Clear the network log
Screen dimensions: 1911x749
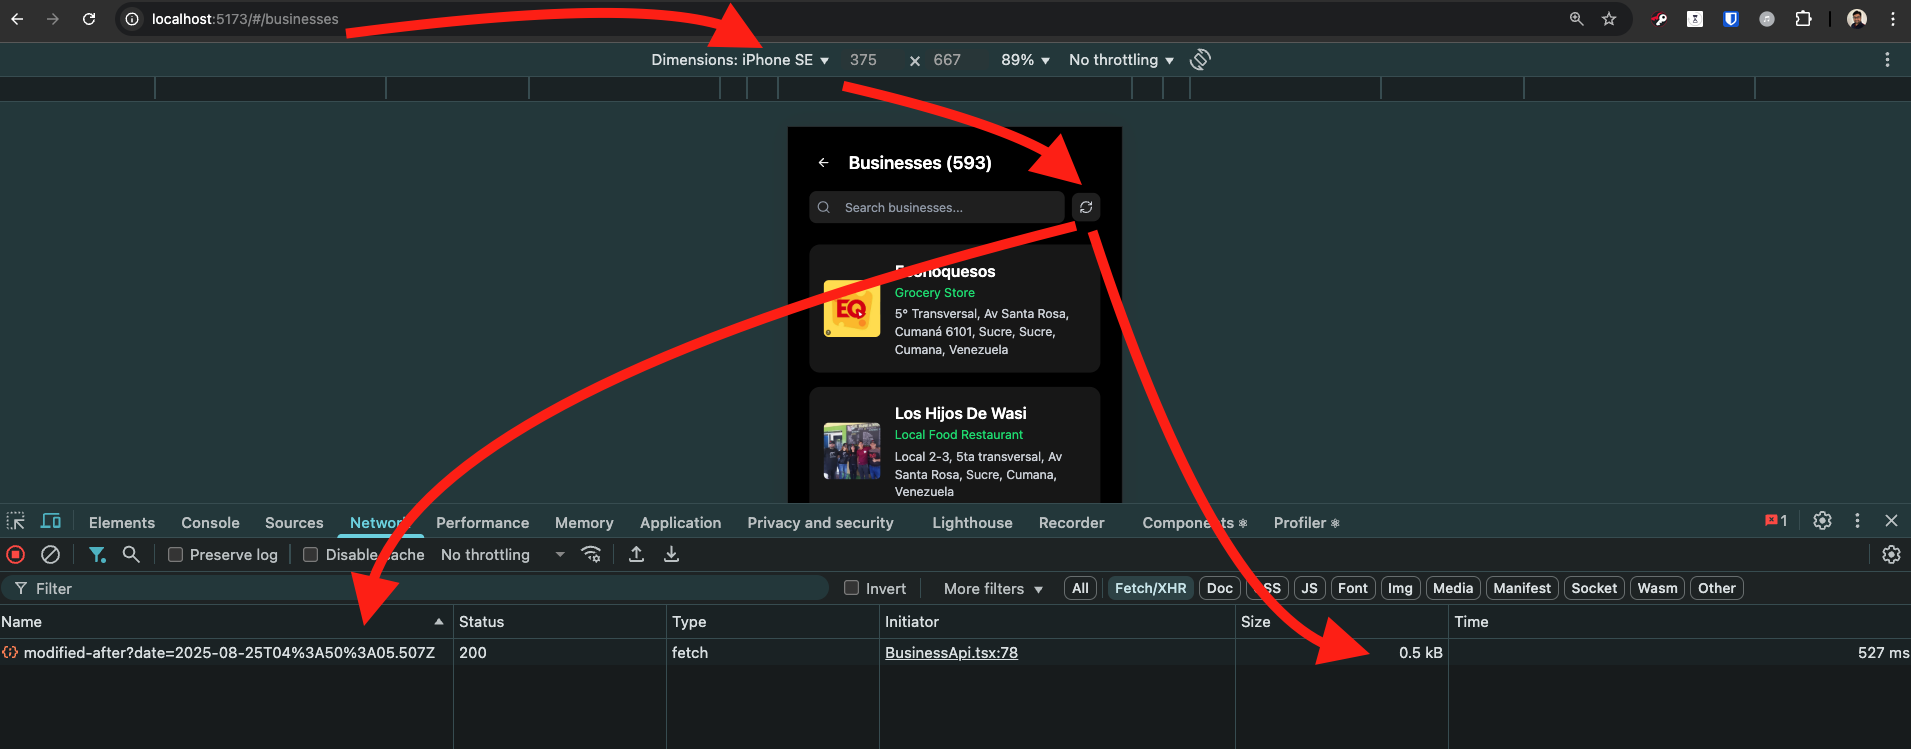pyautogui.click(x=50, y=554)
